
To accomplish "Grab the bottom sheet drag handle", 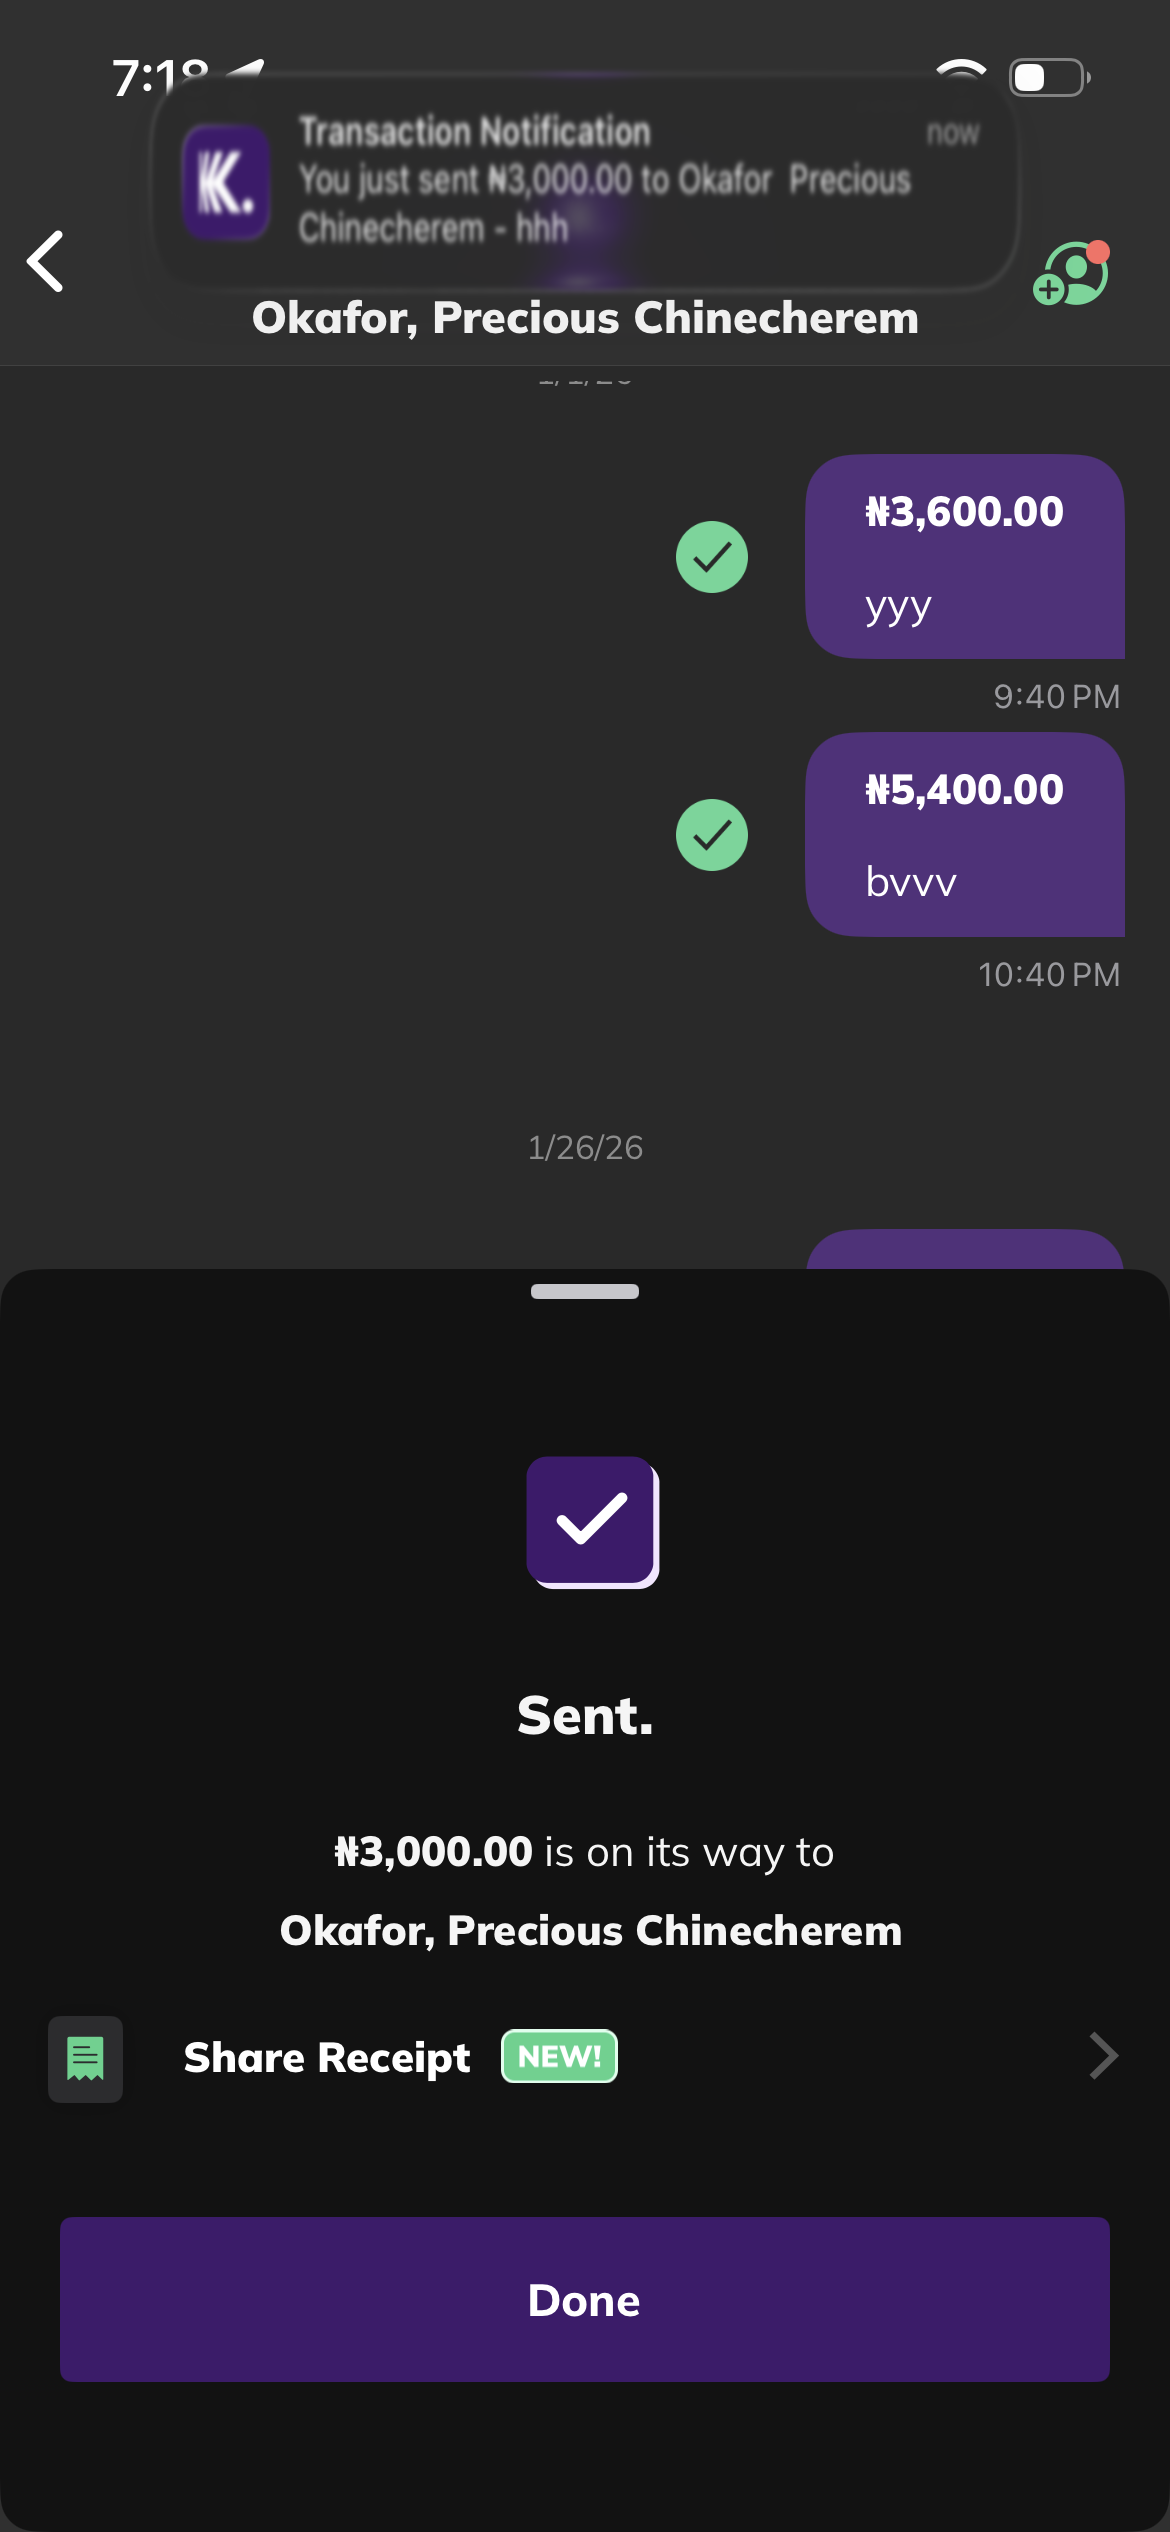I will pyautogui.click(x=585, y=1291).
